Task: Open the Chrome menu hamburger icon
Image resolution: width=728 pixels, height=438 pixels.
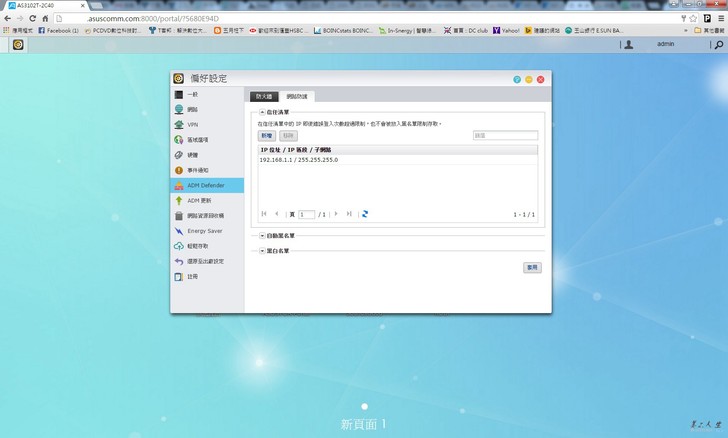Action: tap(721, 19)
